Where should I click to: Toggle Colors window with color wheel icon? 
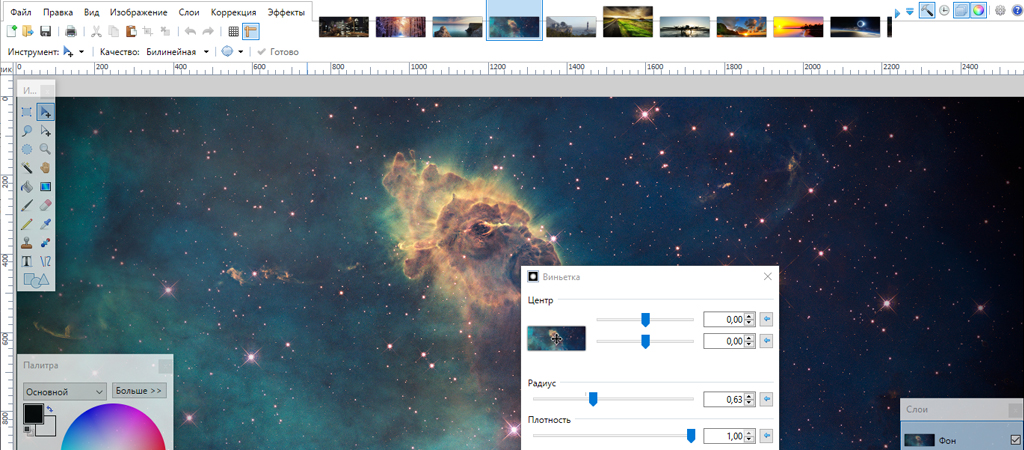[978, 10]
